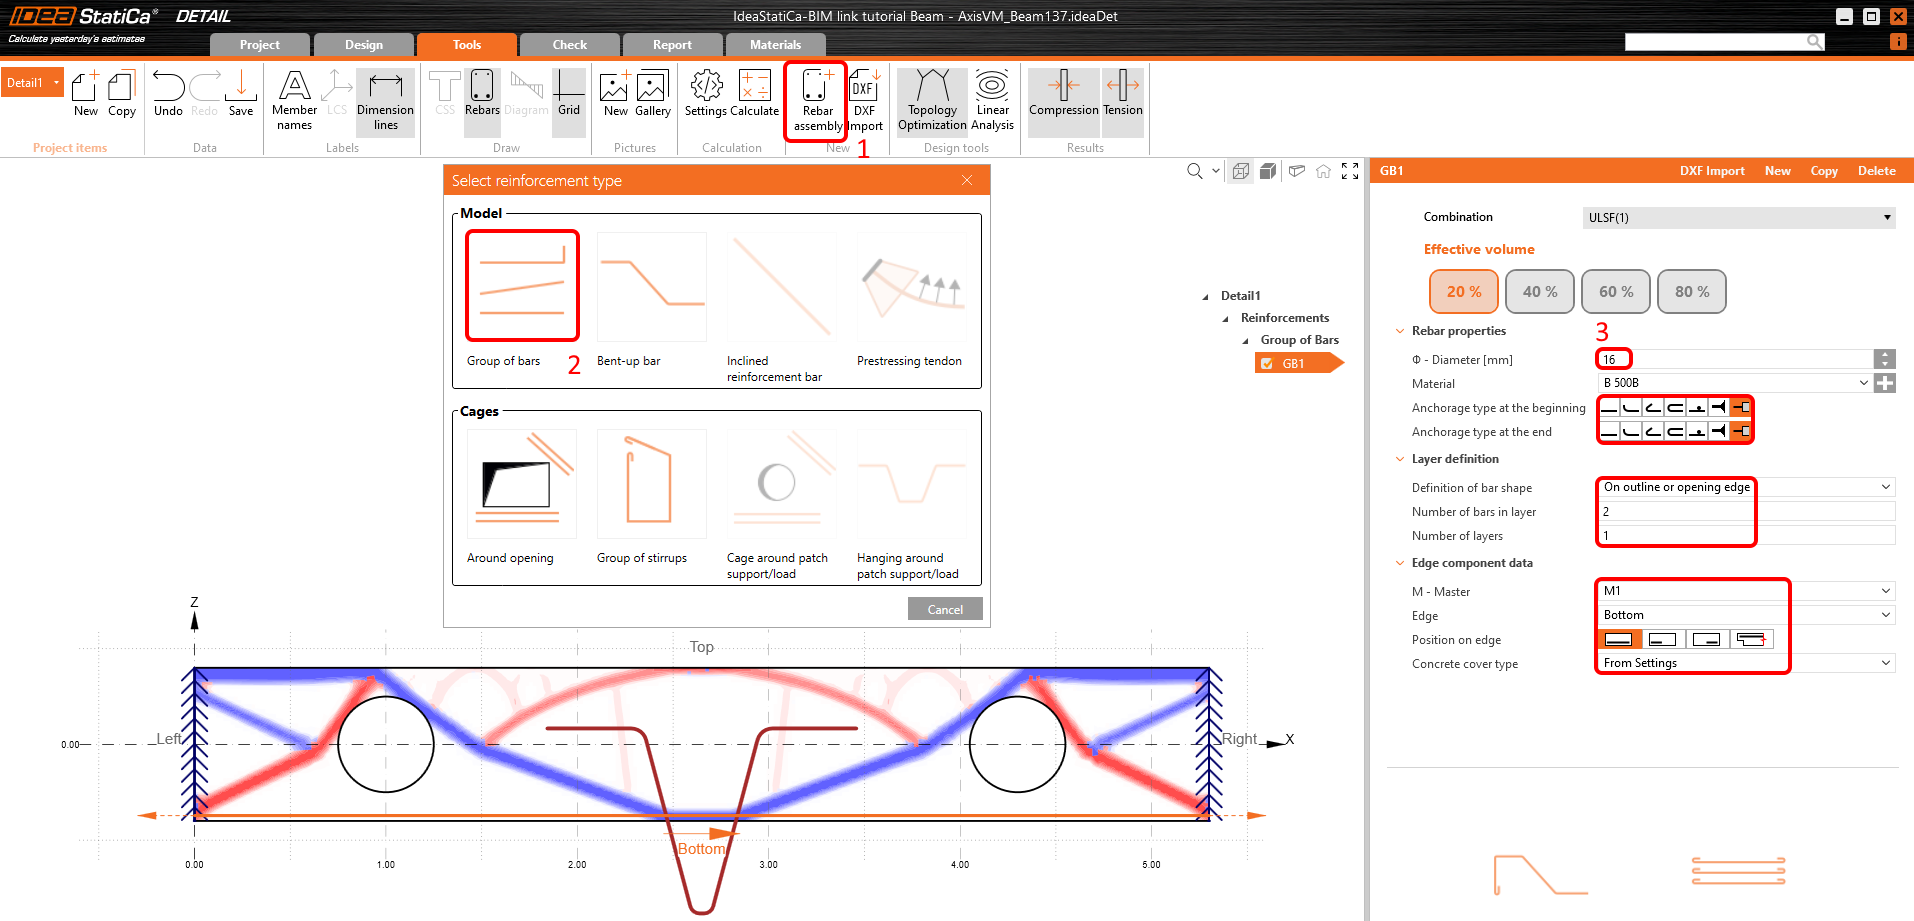1914x921 pixels.
Task: Toggle the GB1 checkbox in tree
Action: (1267, 364)
